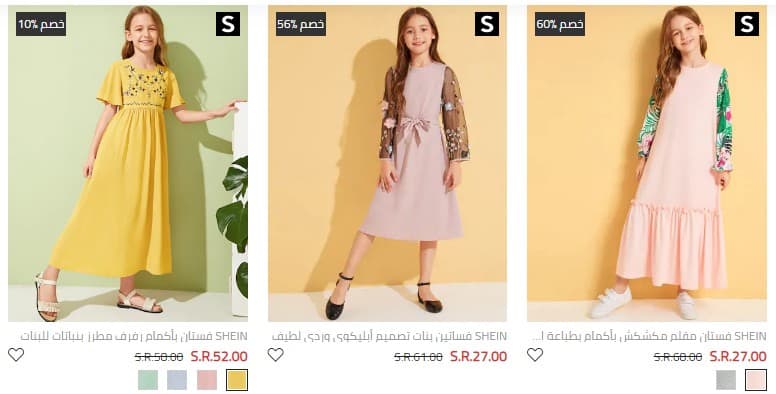Open the tropical sleeve maxi dress image

(x=647, y=163)
